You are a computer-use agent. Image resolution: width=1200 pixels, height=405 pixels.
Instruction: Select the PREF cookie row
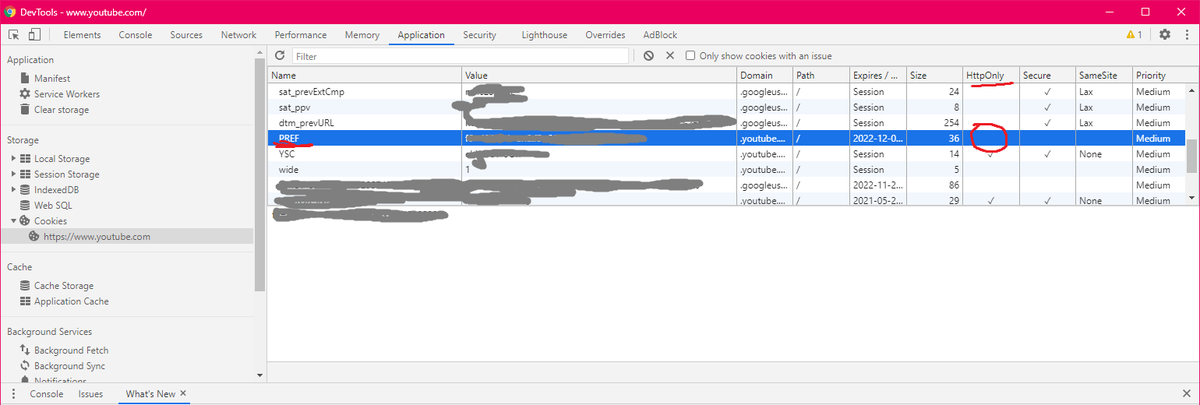click(x=727, y=138)
